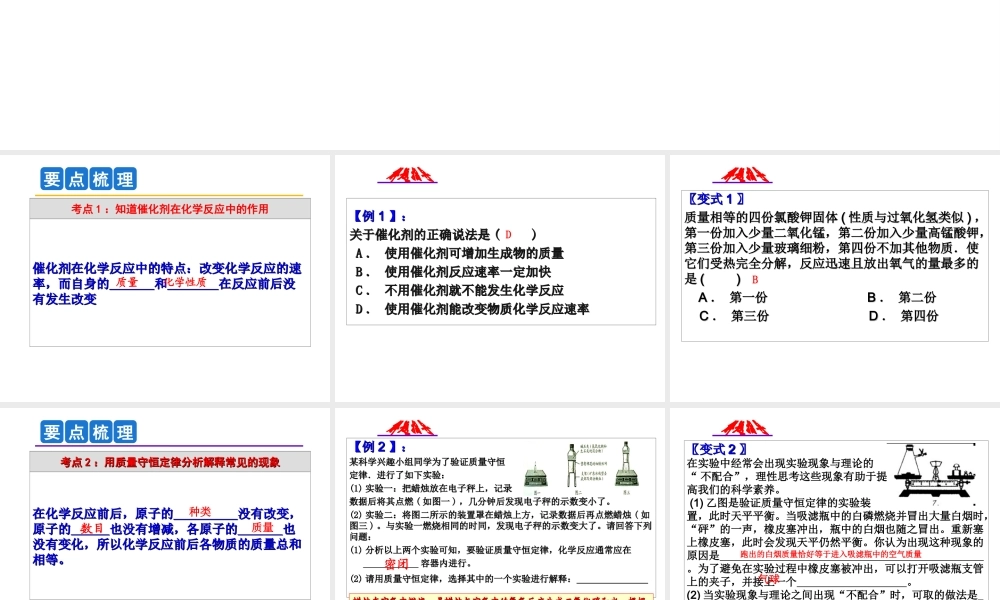1000x600 pixels.
Task: Click the electronic scale apparatus image in 例2
Action: tap(580, 468)
